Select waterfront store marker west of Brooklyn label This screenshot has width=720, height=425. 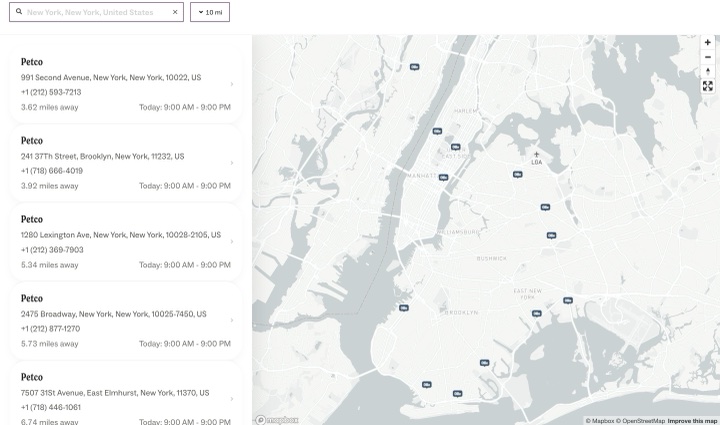[x=404, y=308]
